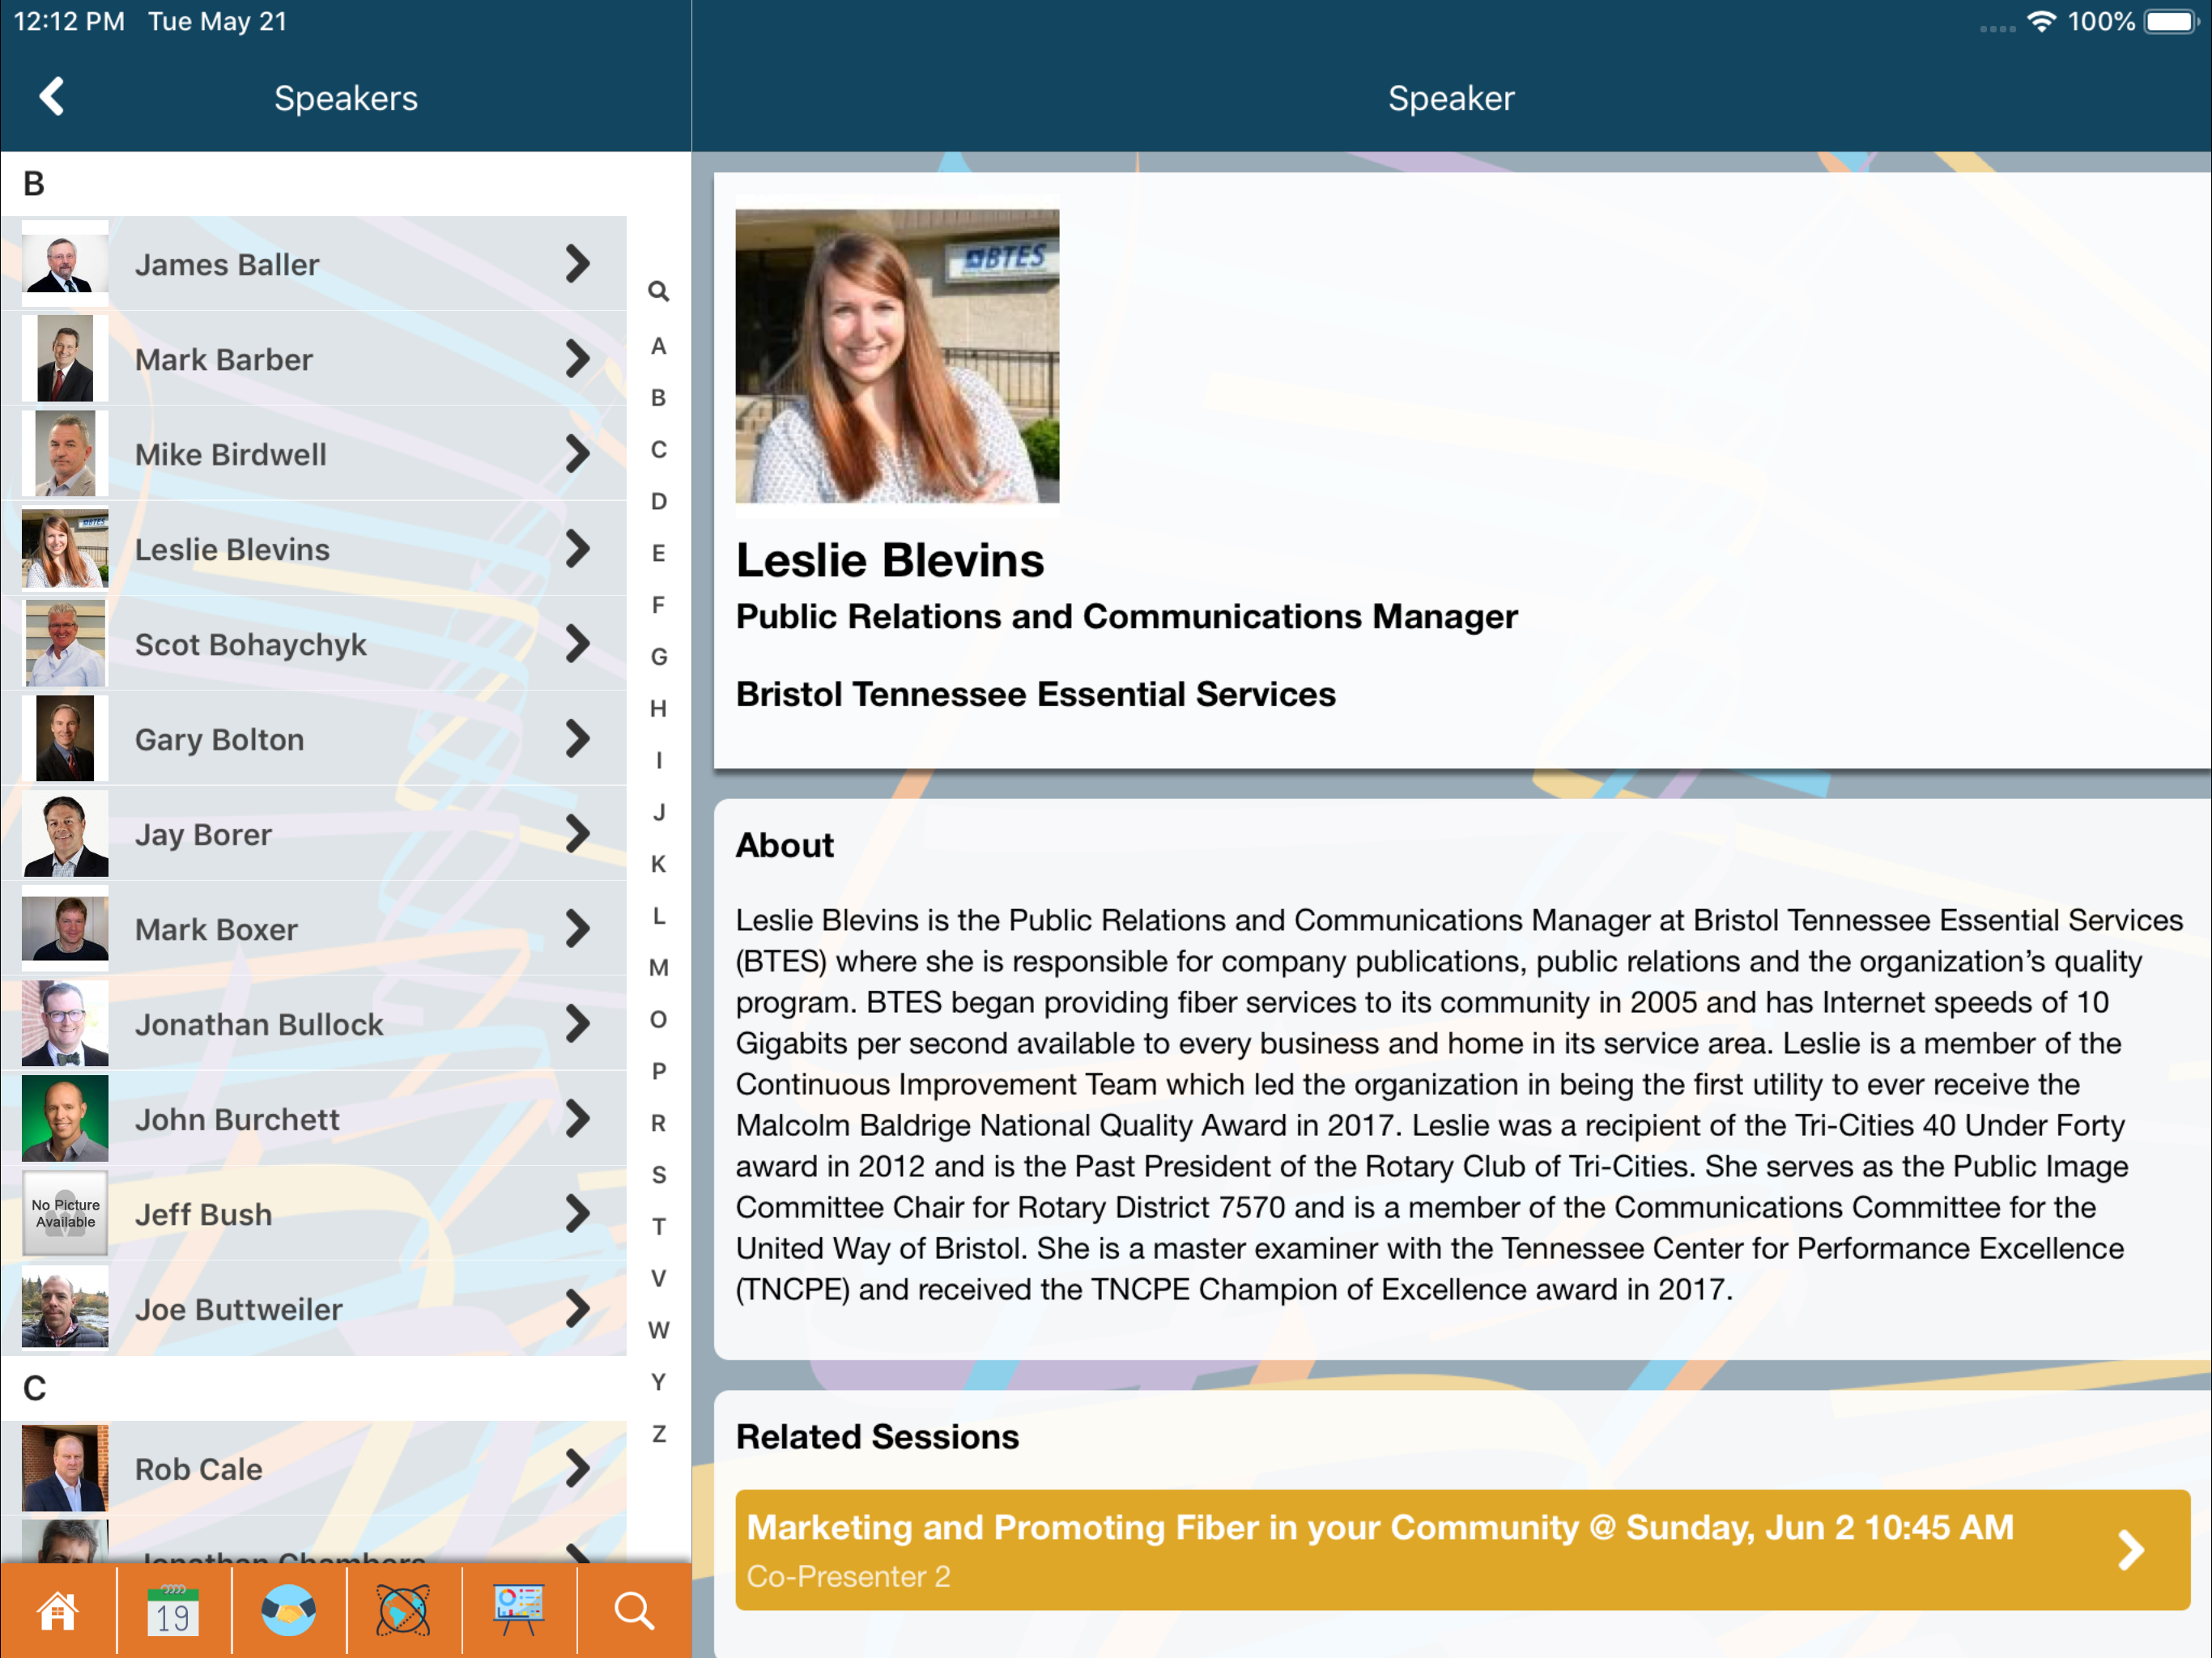Open Mark Barber's chevron arrow
2212x1658 pixels.
[577, 359]
